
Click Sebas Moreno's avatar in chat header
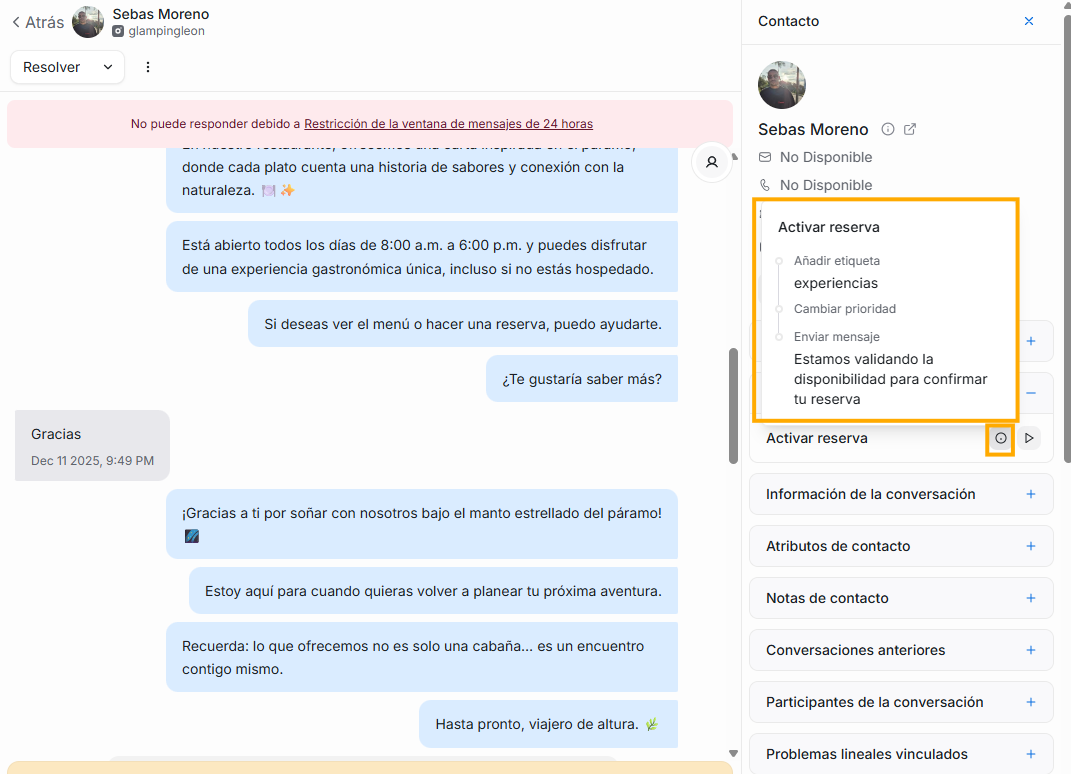click(88, 22)
